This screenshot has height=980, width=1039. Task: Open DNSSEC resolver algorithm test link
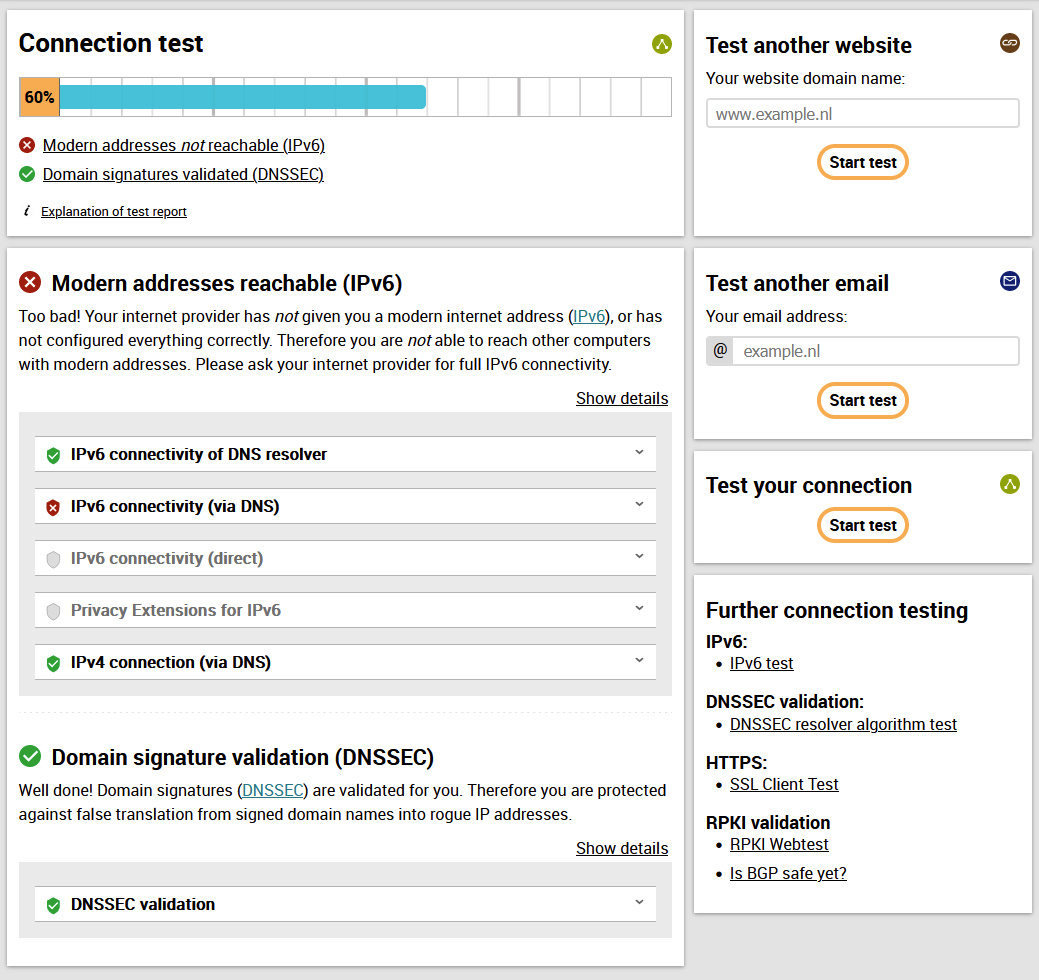point(843,724)
